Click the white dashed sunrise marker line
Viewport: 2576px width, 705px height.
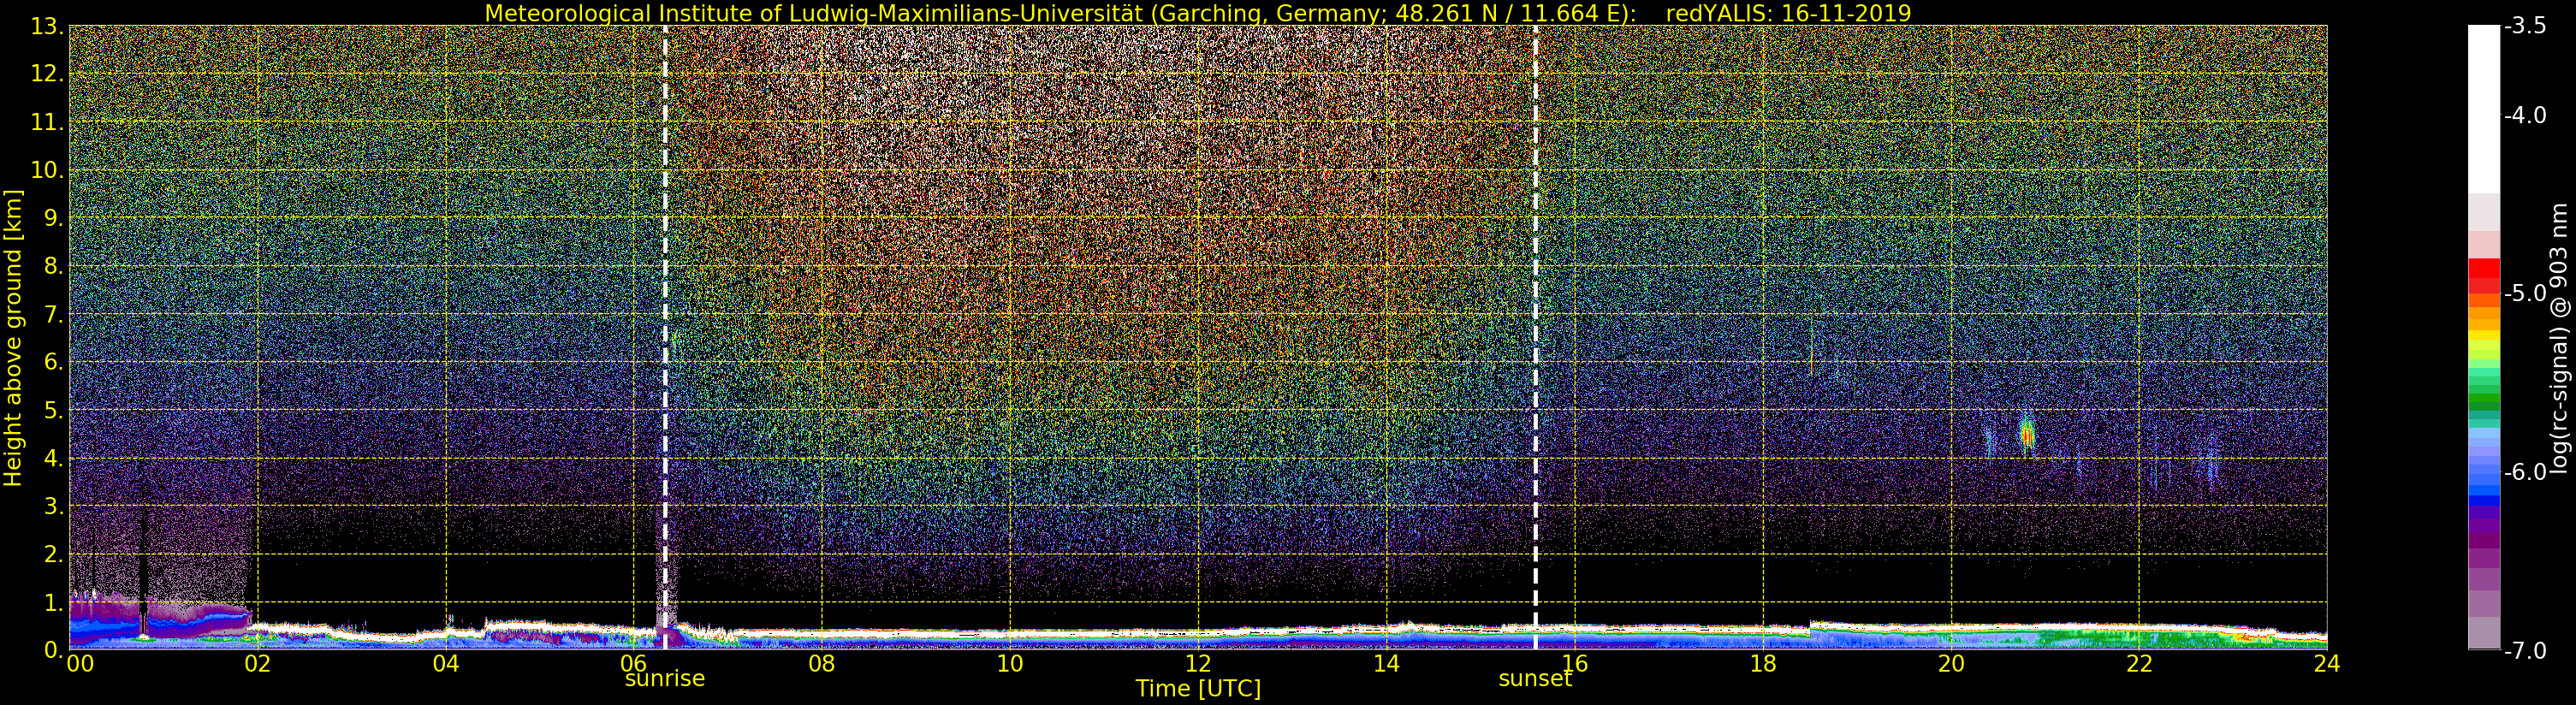665,338
